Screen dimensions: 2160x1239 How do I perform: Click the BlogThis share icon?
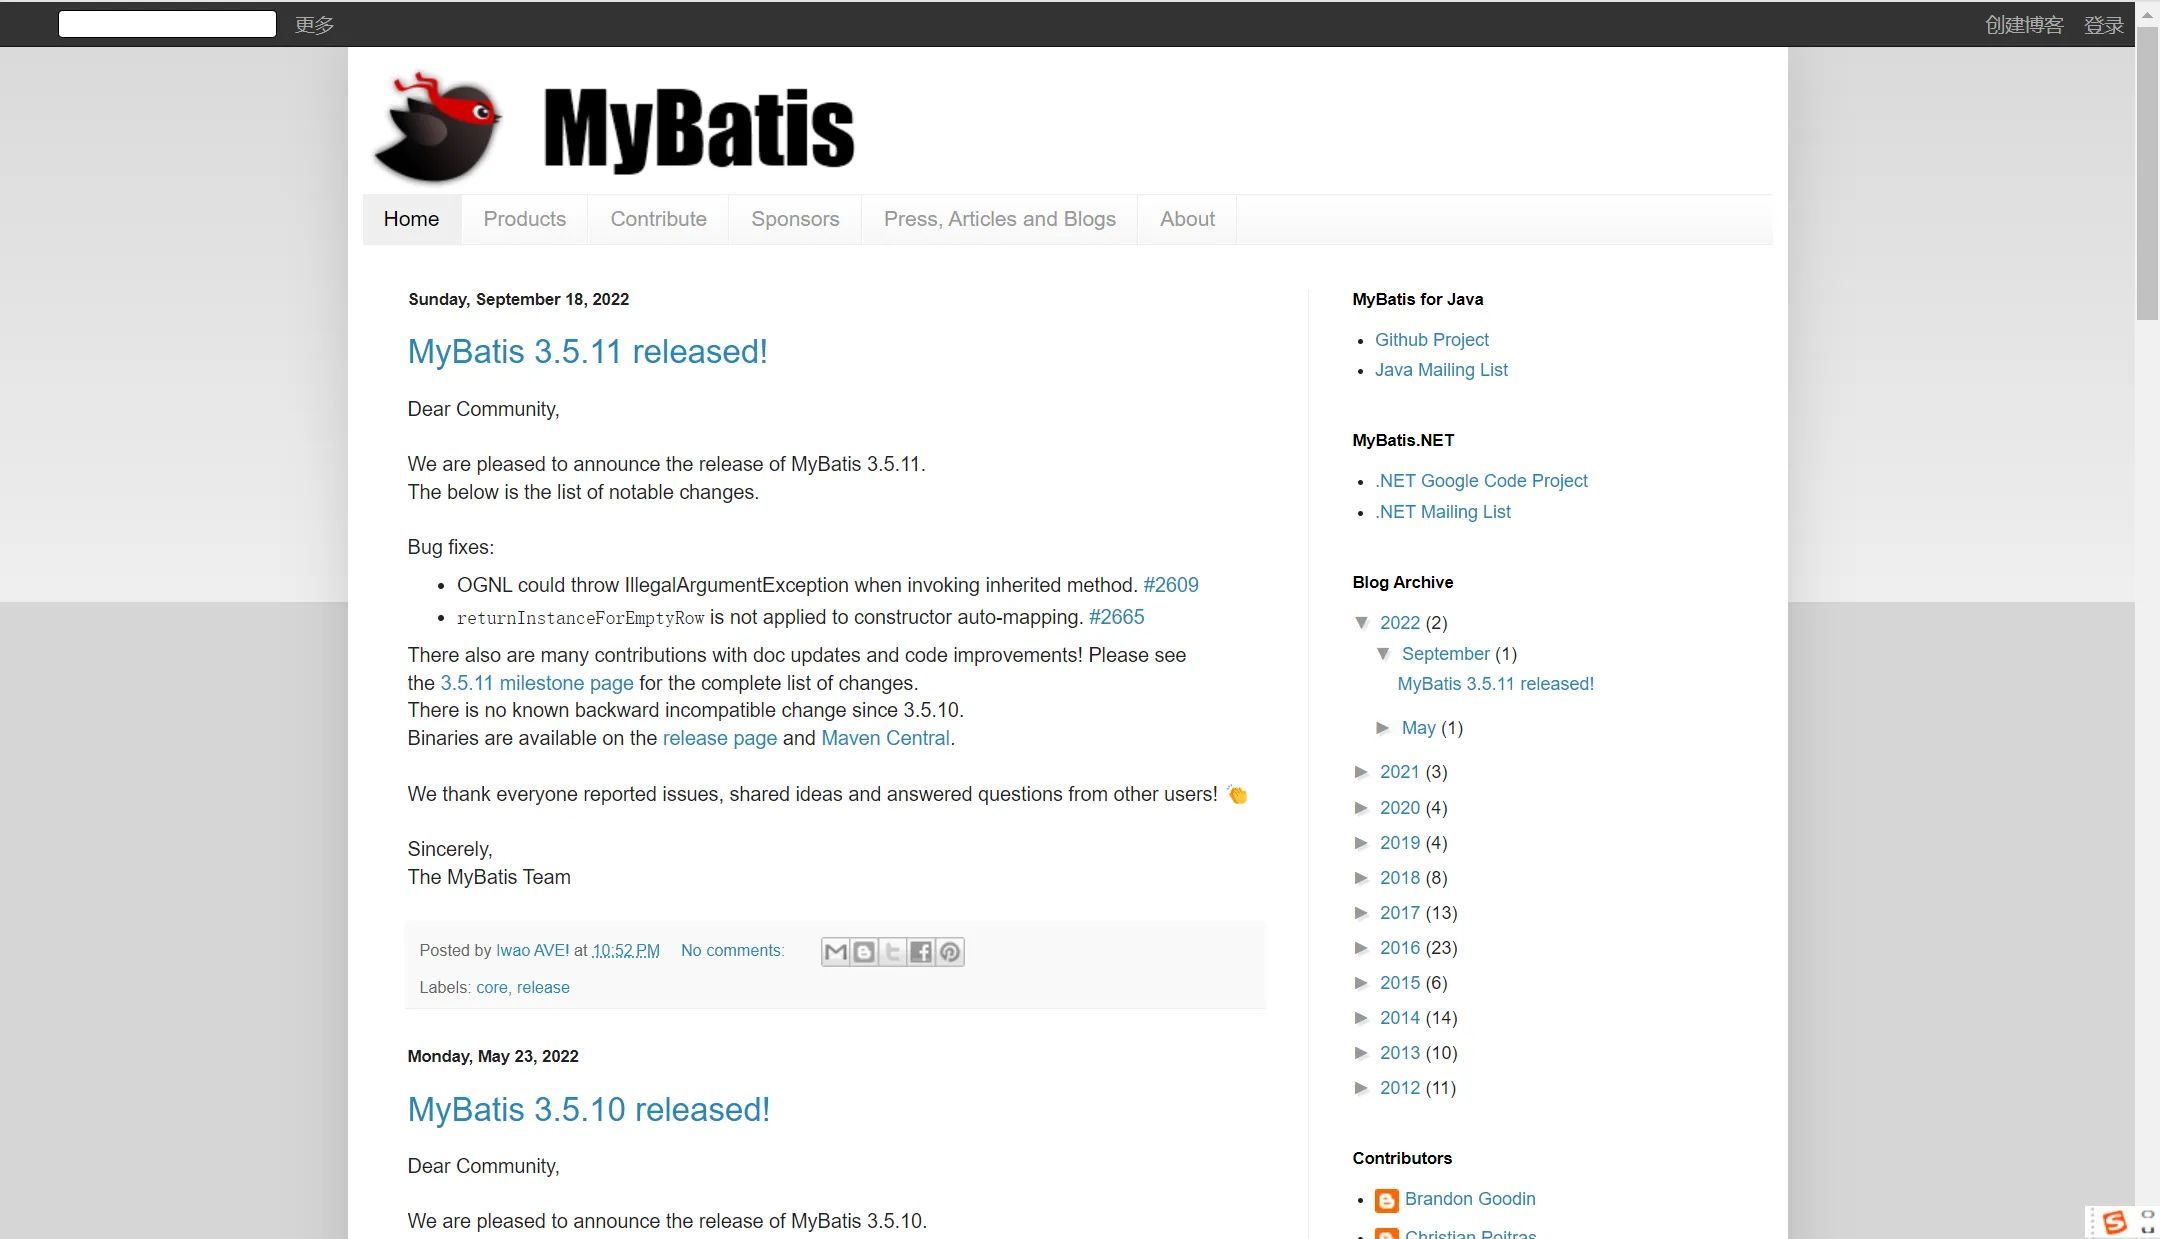pos(864,951)
